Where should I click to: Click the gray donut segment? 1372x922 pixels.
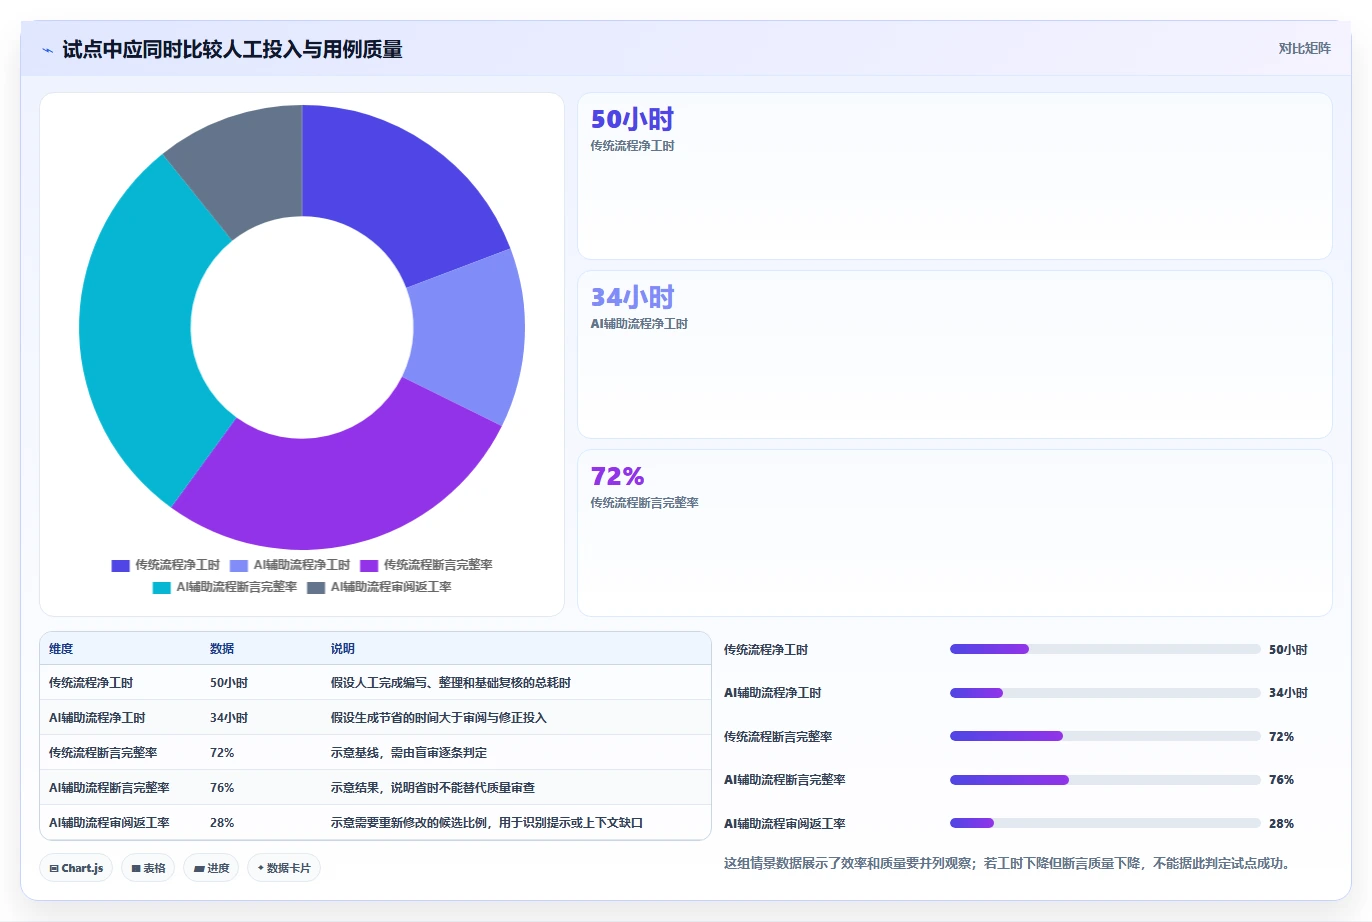click(245, 165)
